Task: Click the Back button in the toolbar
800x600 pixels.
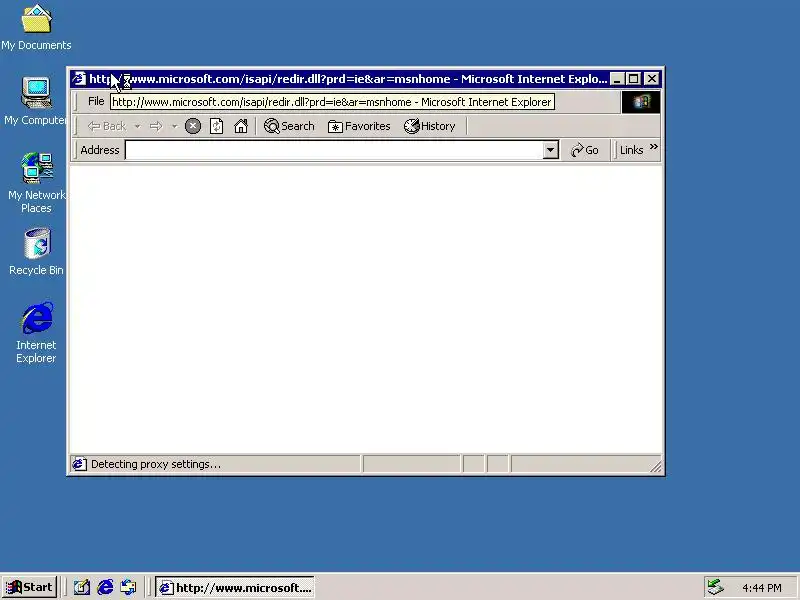Action: tap(107, 126)
